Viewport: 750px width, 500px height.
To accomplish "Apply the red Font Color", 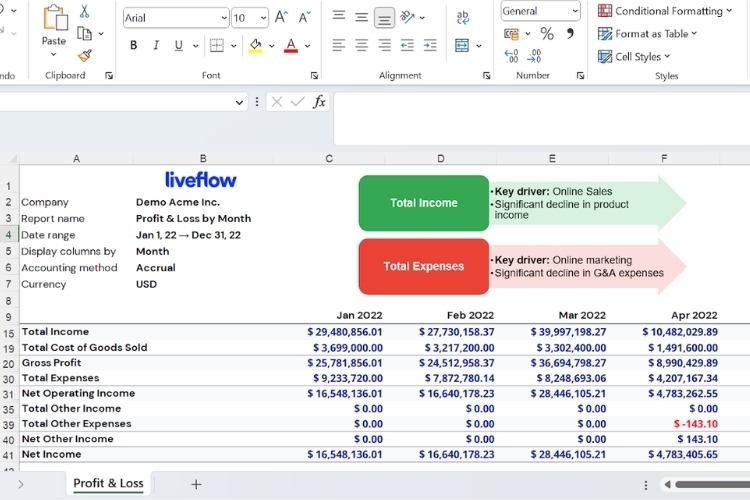I will [x=291, y=45].
